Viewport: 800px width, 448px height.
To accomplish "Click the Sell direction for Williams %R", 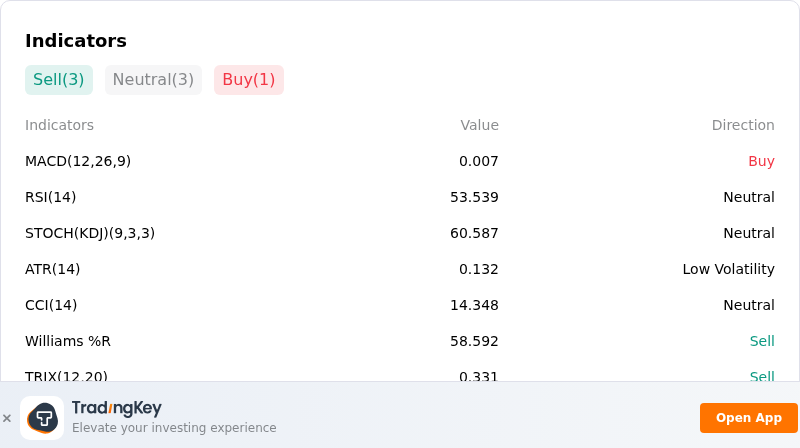I will [762, 341].
